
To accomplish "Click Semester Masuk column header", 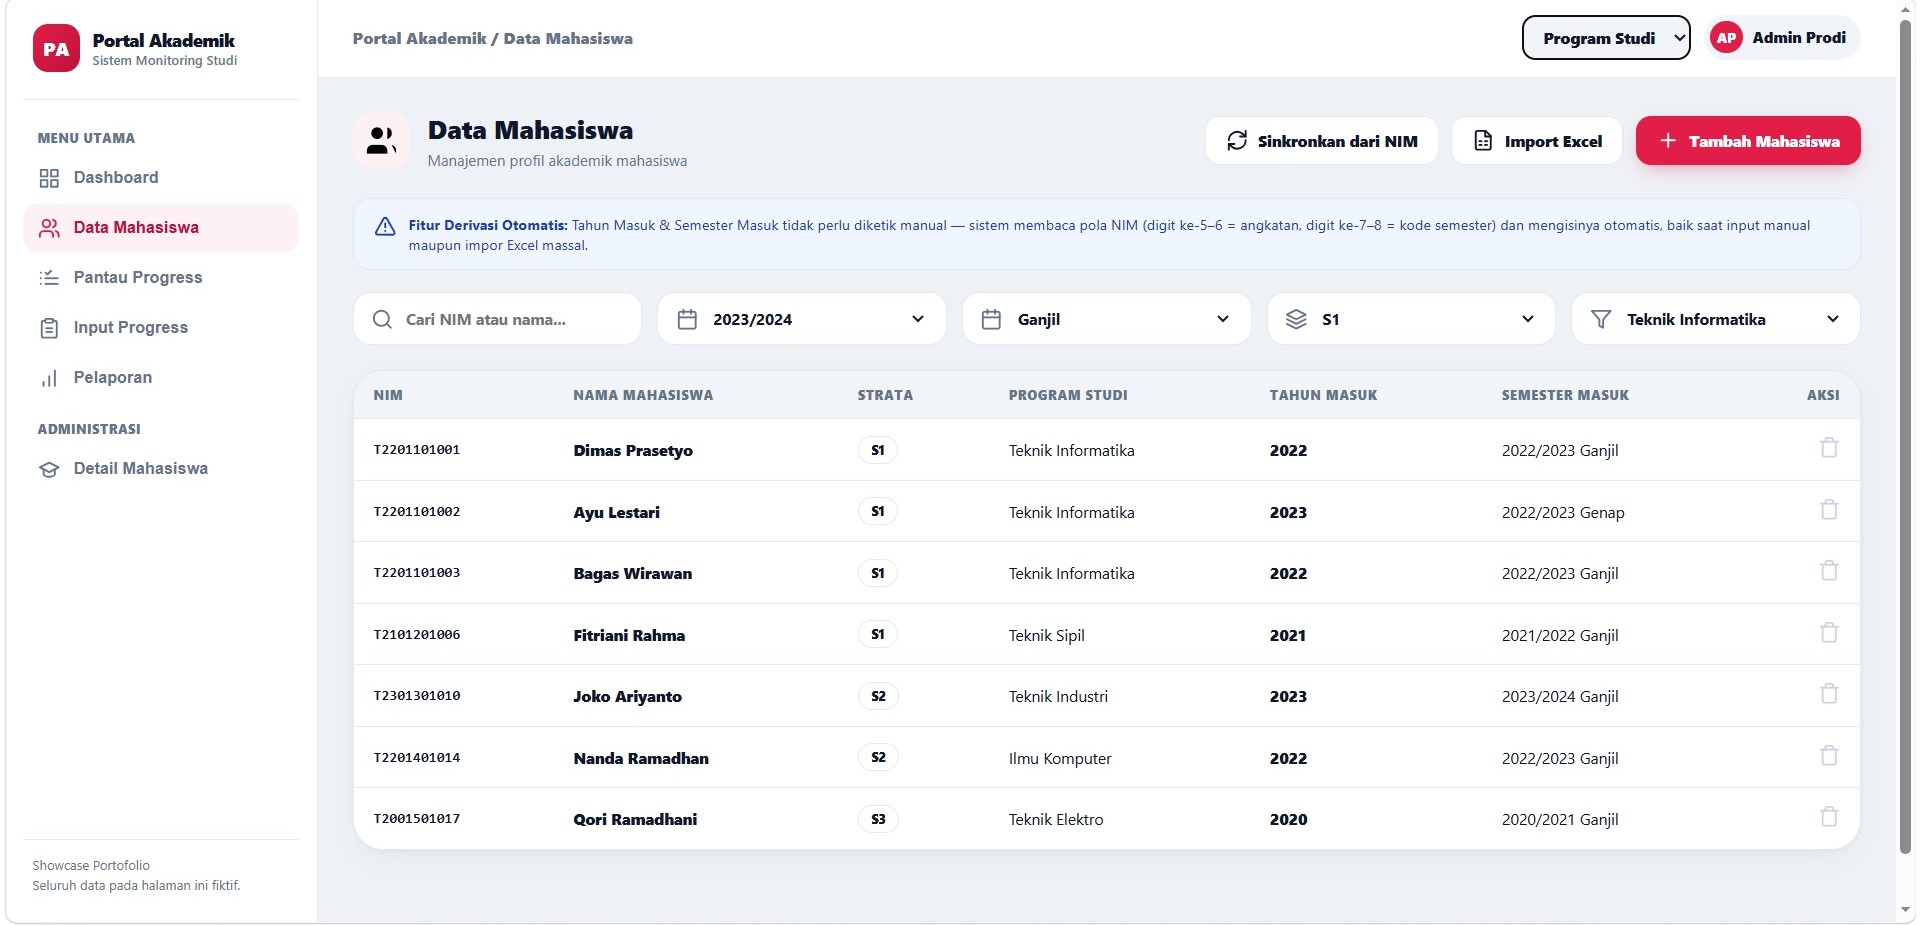I will click(1565, 396).
